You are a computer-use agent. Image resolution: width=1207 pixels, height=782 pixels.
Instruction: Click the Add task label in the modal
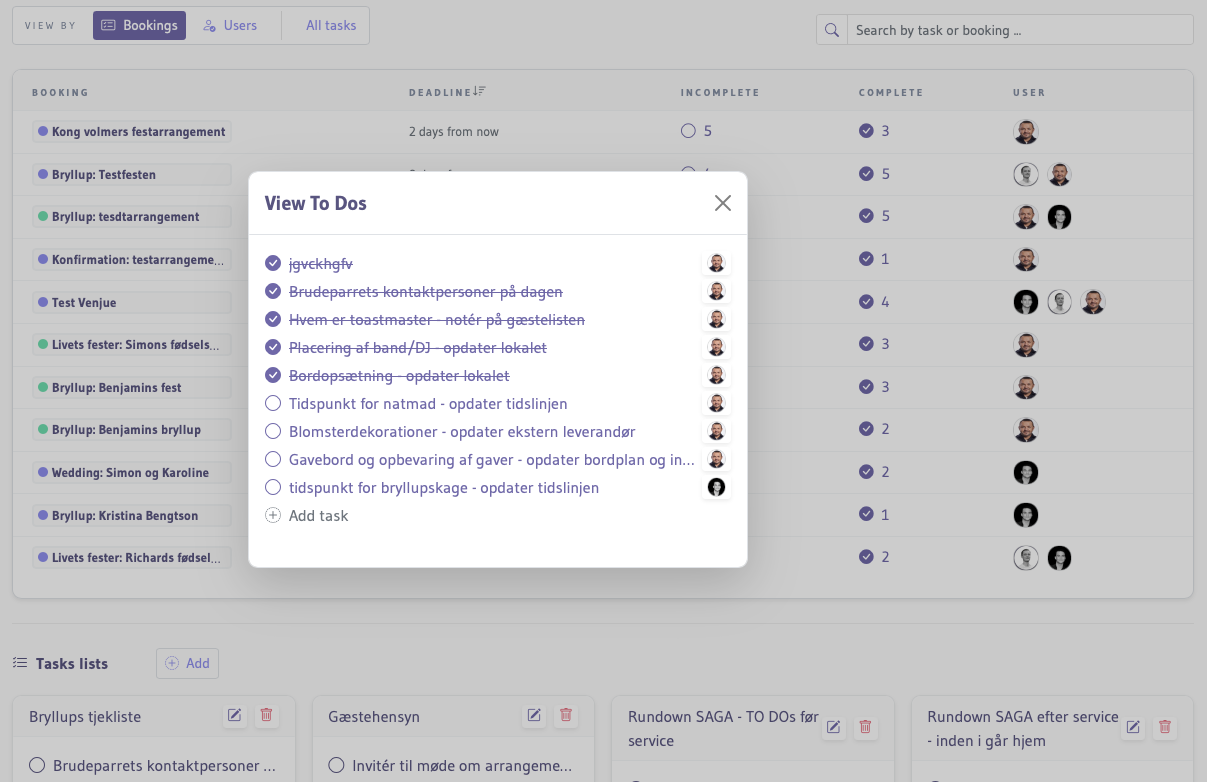click(x=317, y=515)
